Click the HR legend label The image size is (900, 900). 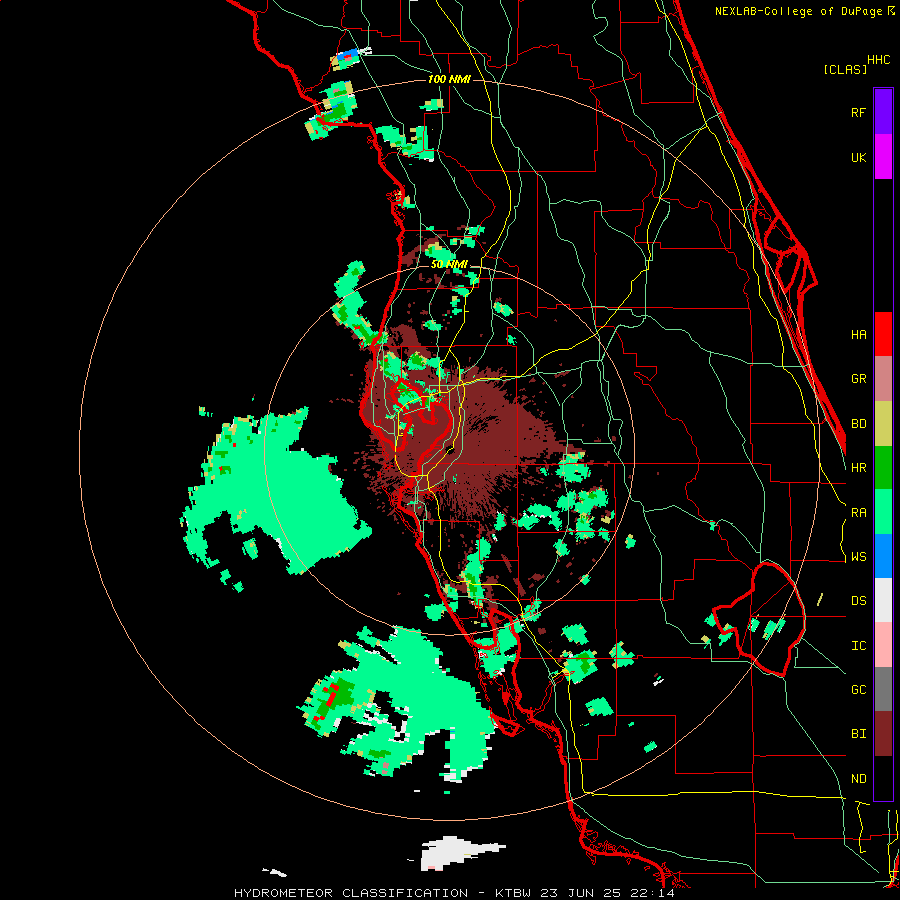858,468
